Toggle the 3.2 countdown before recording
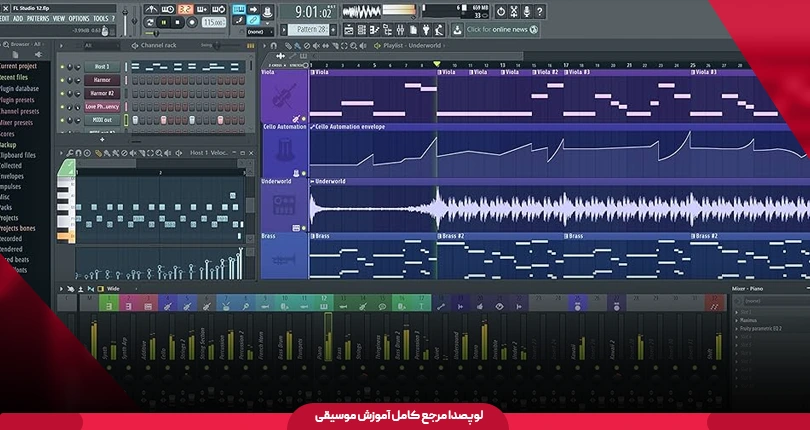Image resolution: width=810 pixels, height=430 pixels. pyautogui.click(x=185, y=9)
